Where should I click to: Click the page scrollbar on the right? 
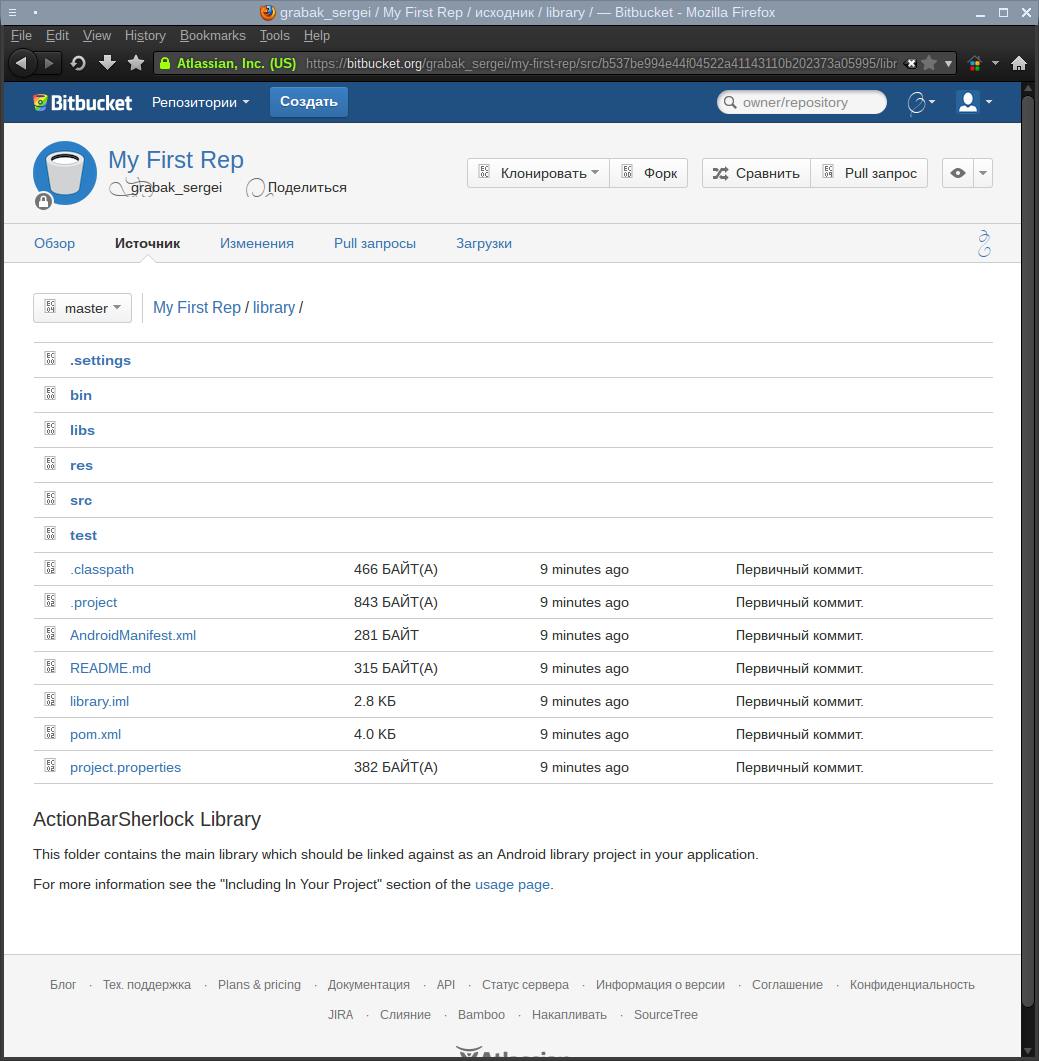pos(1031,500)
